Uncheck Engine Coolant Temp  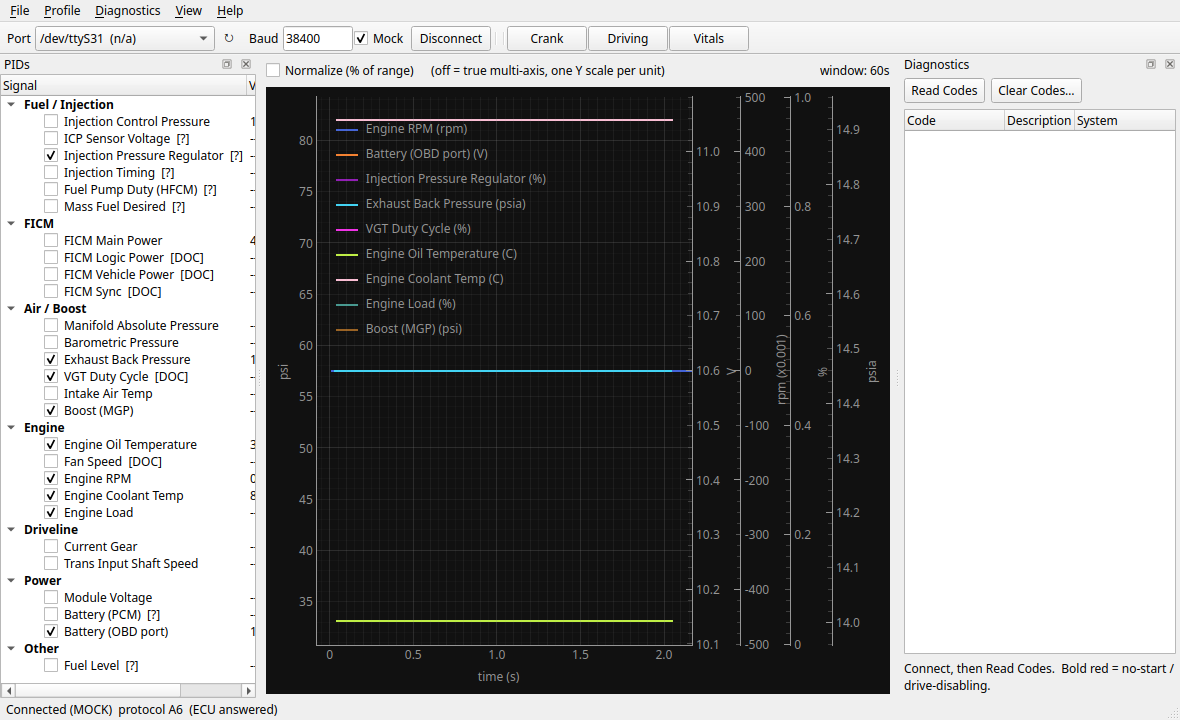point(51,496)
